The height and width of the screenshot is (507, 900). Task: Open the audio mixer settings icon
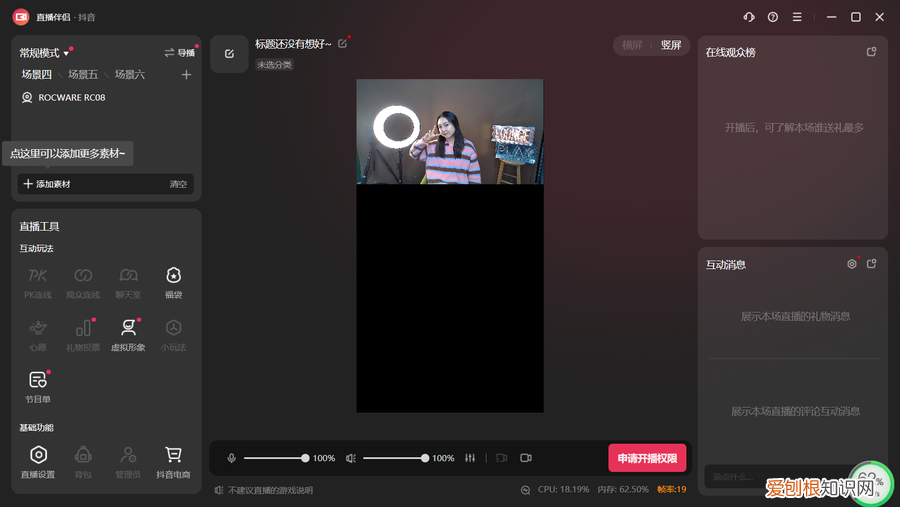tap(470, 458)
